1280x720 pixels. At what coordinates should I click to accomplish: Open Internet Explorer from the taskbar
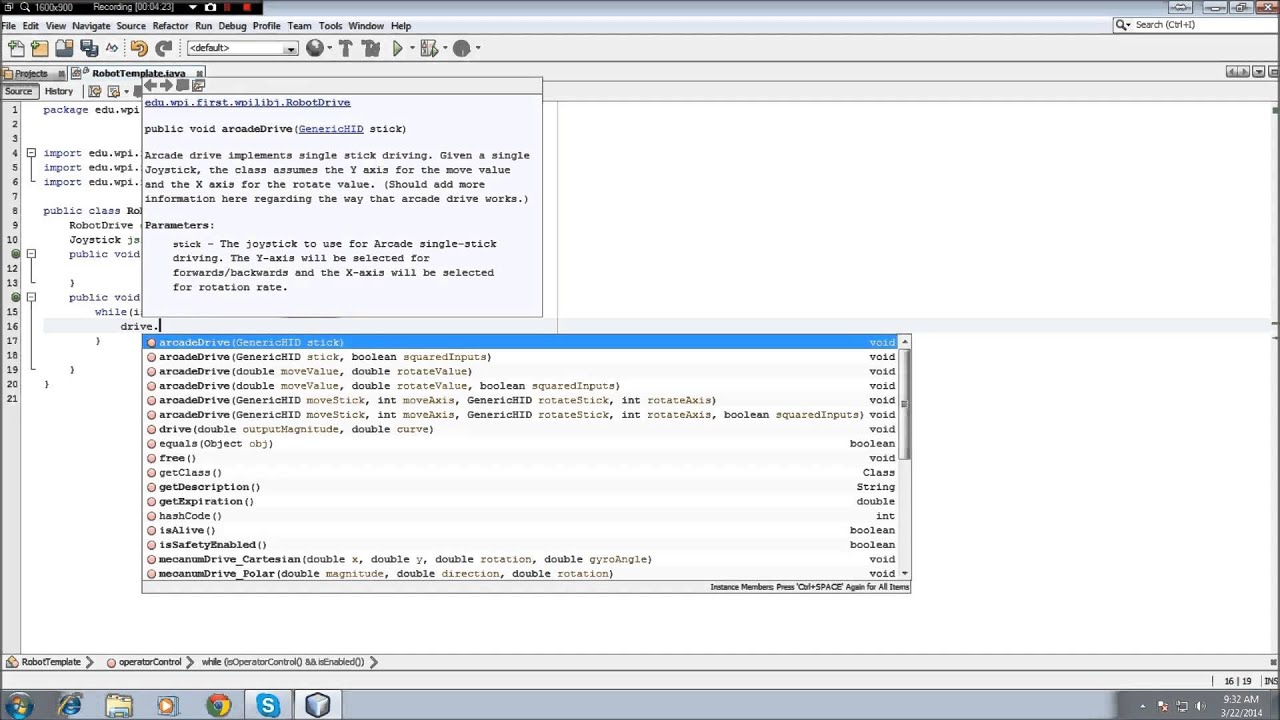[70, 706]
